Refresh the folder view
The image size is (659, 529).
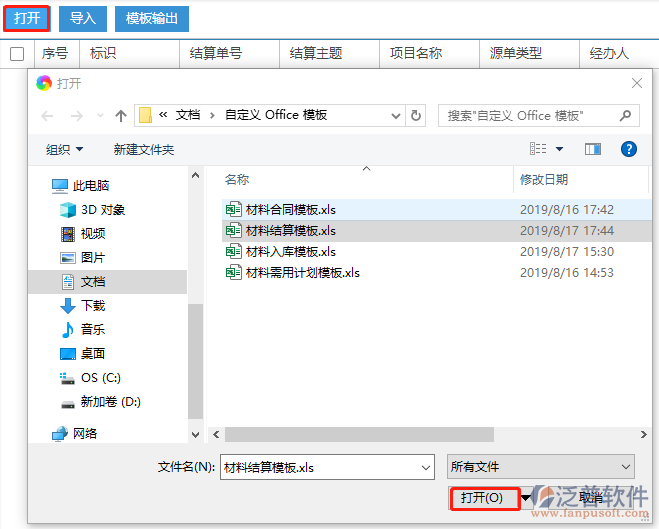(x=416, y=116)
